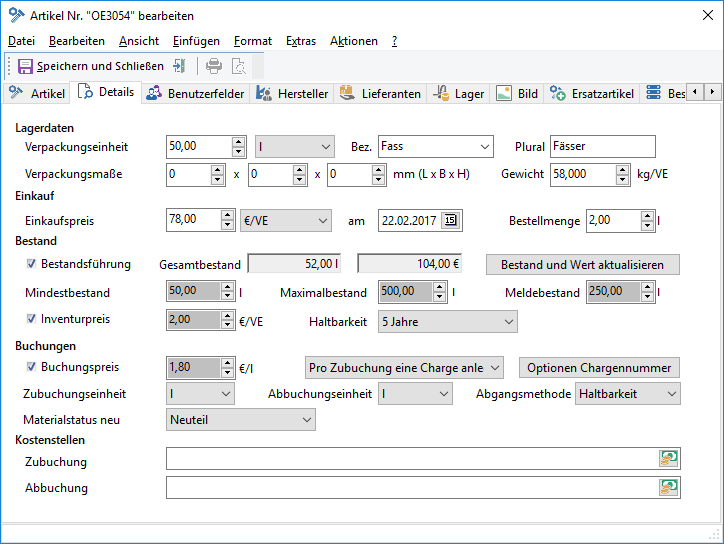Viewport: 724px width, 544px height.
Task: Open the Datei menu
Action: pos(21,41)
